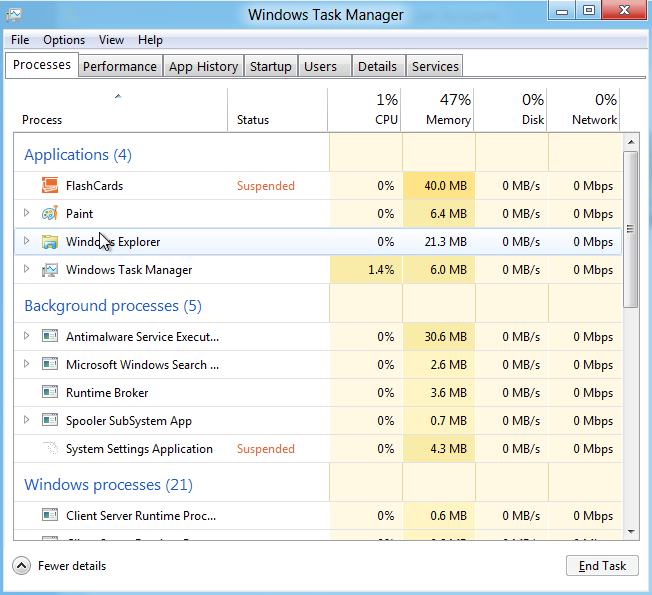Sort by the Memory column header
The height and width of the screenshot is (595, 652).
pos(437,110)
